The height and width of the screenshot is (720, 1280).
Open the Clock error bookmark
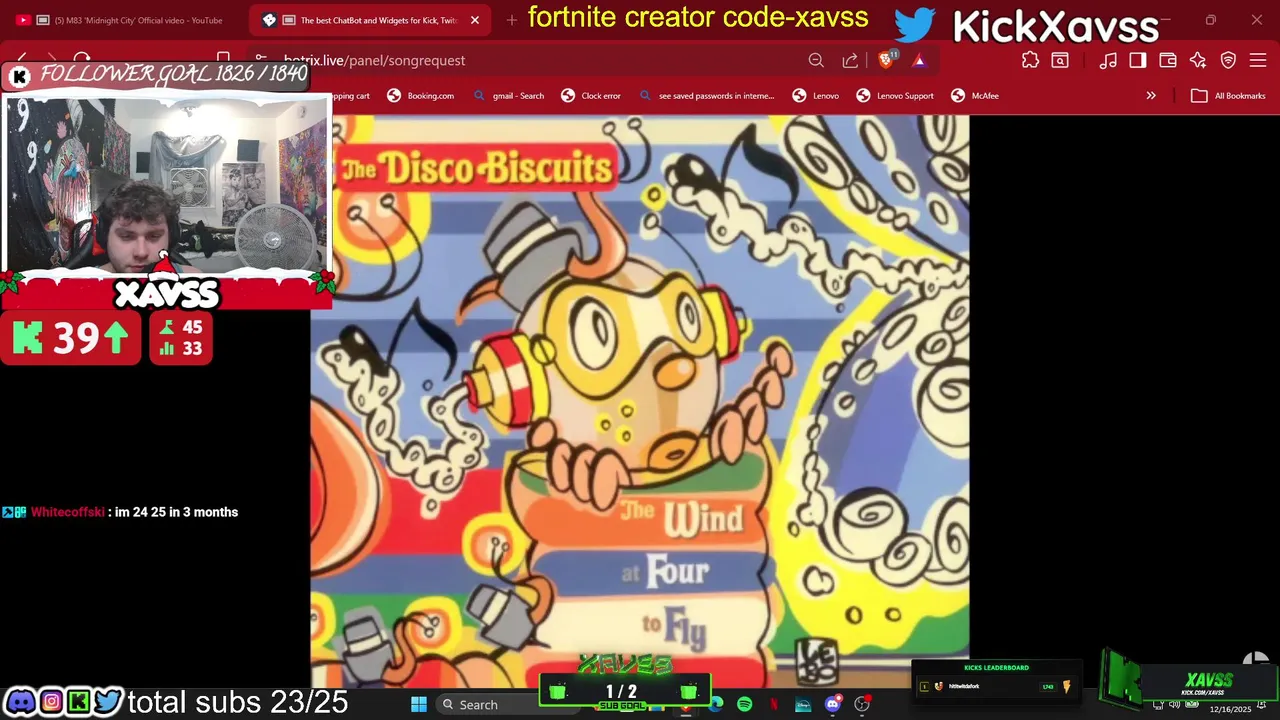(591, 96)
